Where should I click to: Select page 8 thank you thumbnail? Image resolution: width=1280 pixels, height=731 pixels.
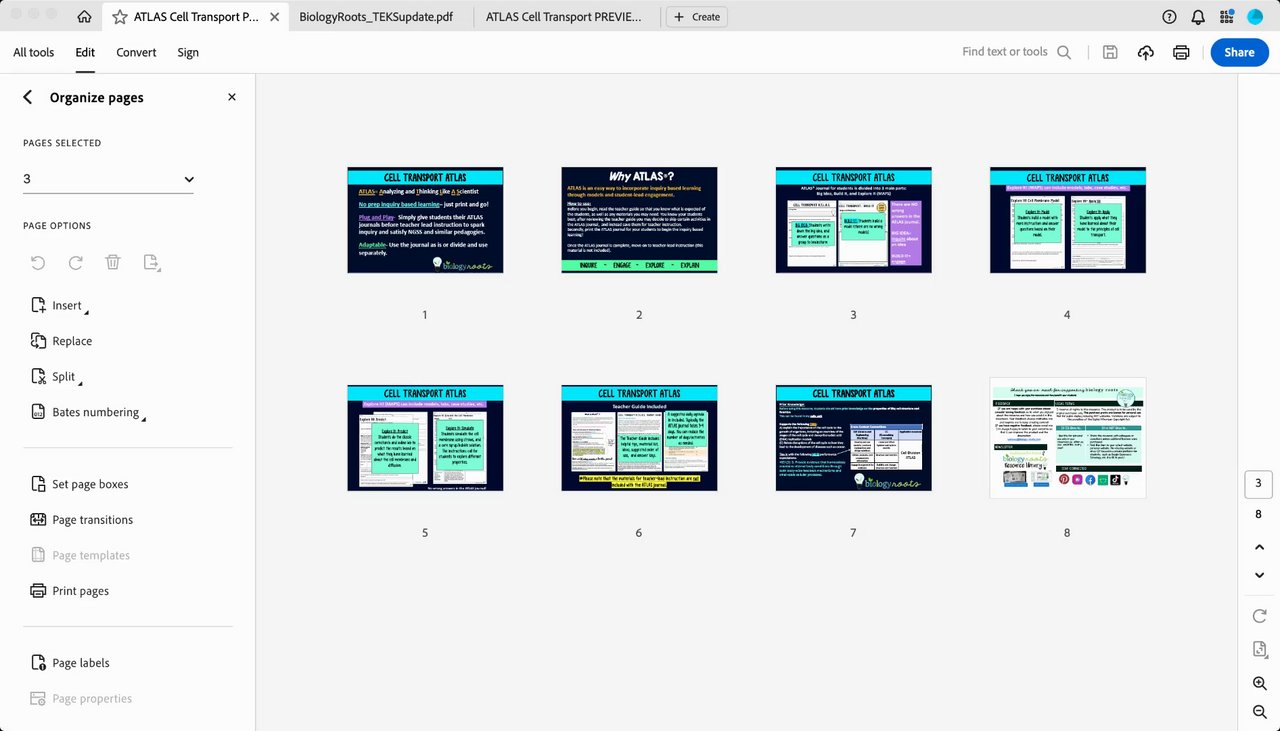coord(1067,438)
